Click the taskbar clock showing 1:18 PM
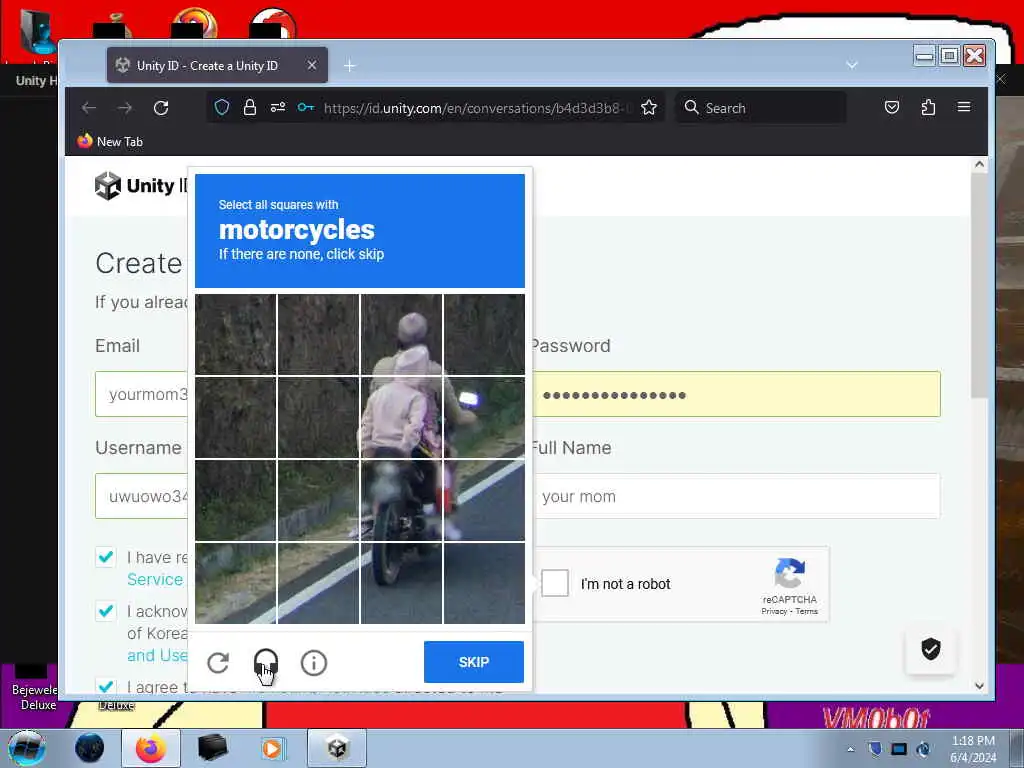 (x=973, y=748)
